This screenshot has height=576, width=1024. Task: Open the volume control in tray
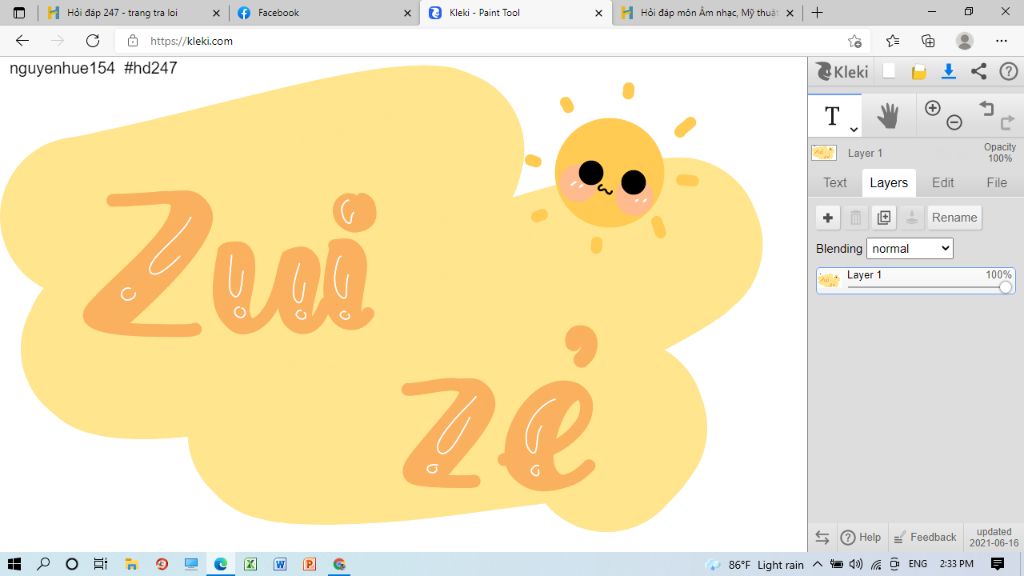[856, 564]
